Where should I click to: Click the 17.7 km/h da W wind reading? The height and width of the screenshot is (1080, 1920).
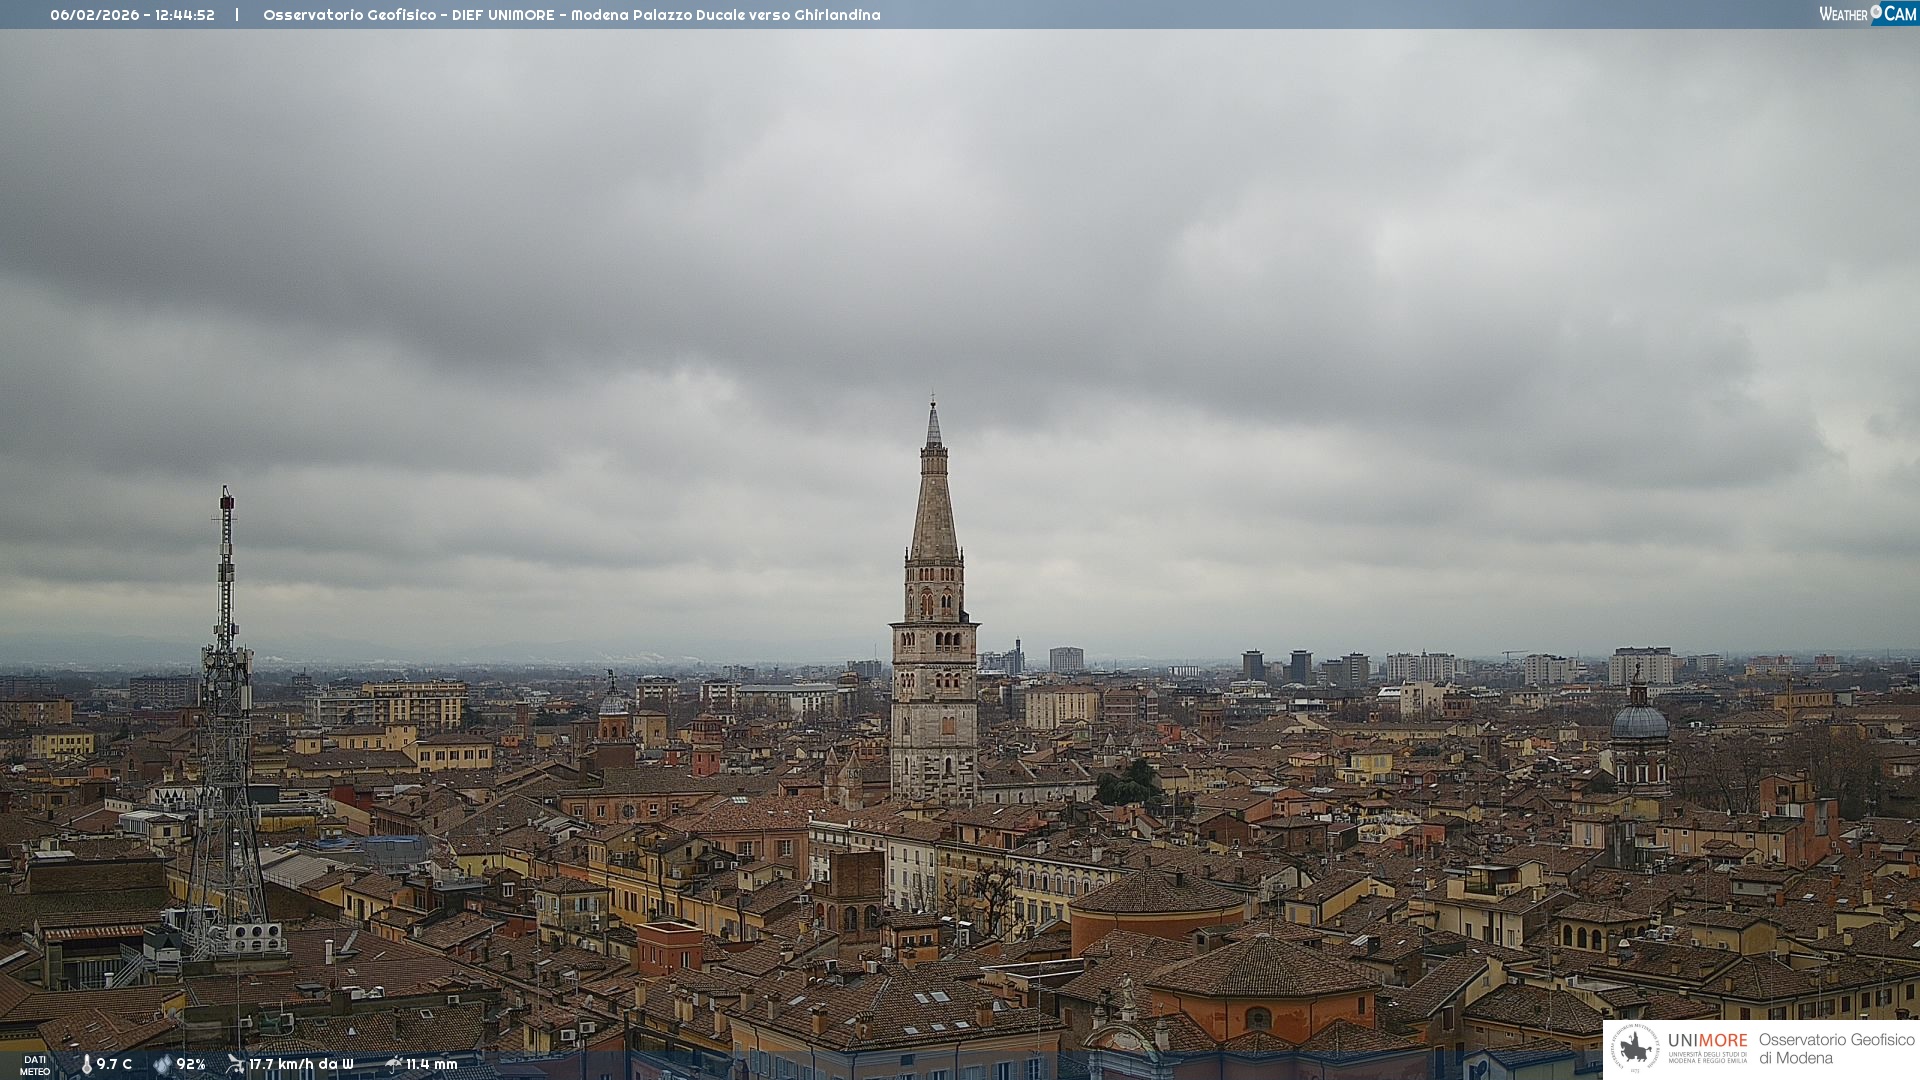pos(301,1064)
